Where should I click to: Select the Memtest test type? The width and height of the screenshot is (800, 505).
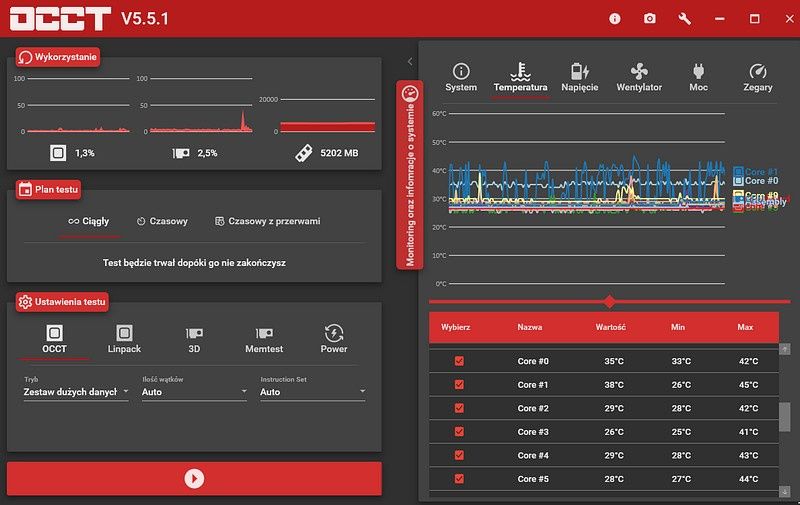(264, 339)
